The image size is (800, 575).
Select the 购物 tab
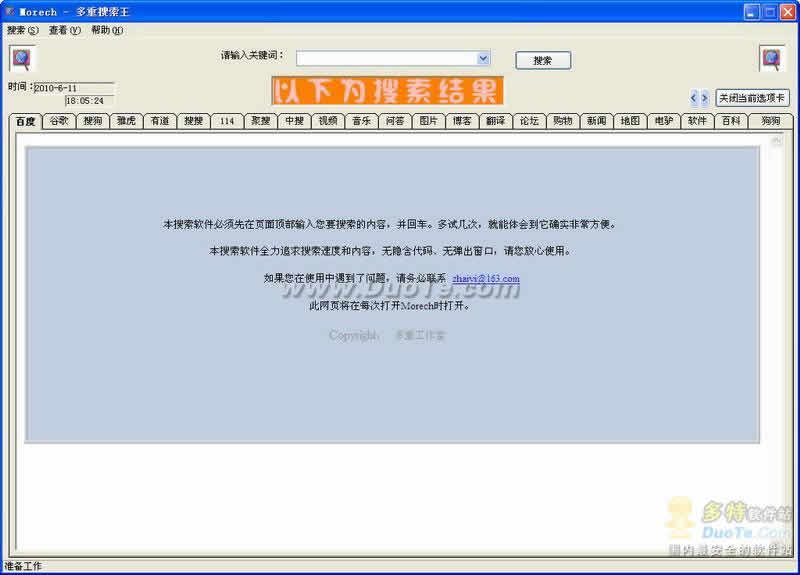(563, 121)
